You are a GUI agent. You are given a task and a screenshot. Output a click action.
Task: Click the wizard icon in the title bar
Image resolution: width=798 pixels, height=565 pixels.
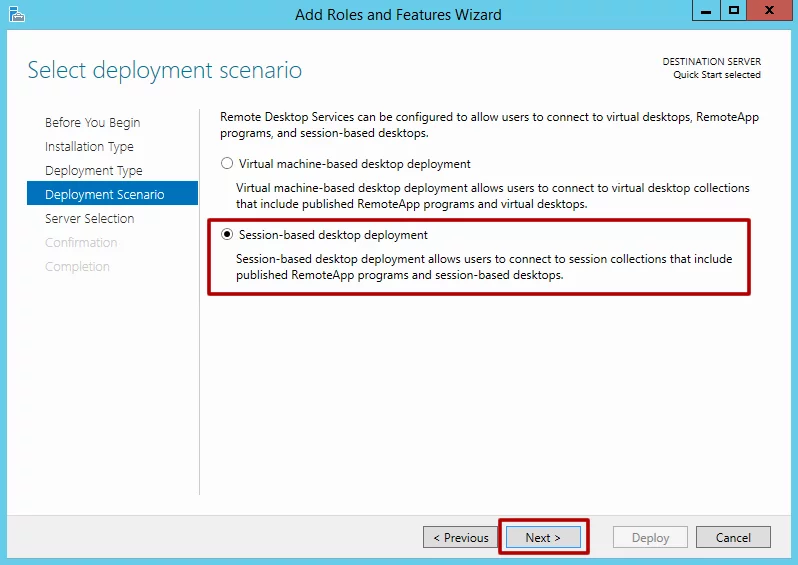pyautogui.click(x=16, y=13)
